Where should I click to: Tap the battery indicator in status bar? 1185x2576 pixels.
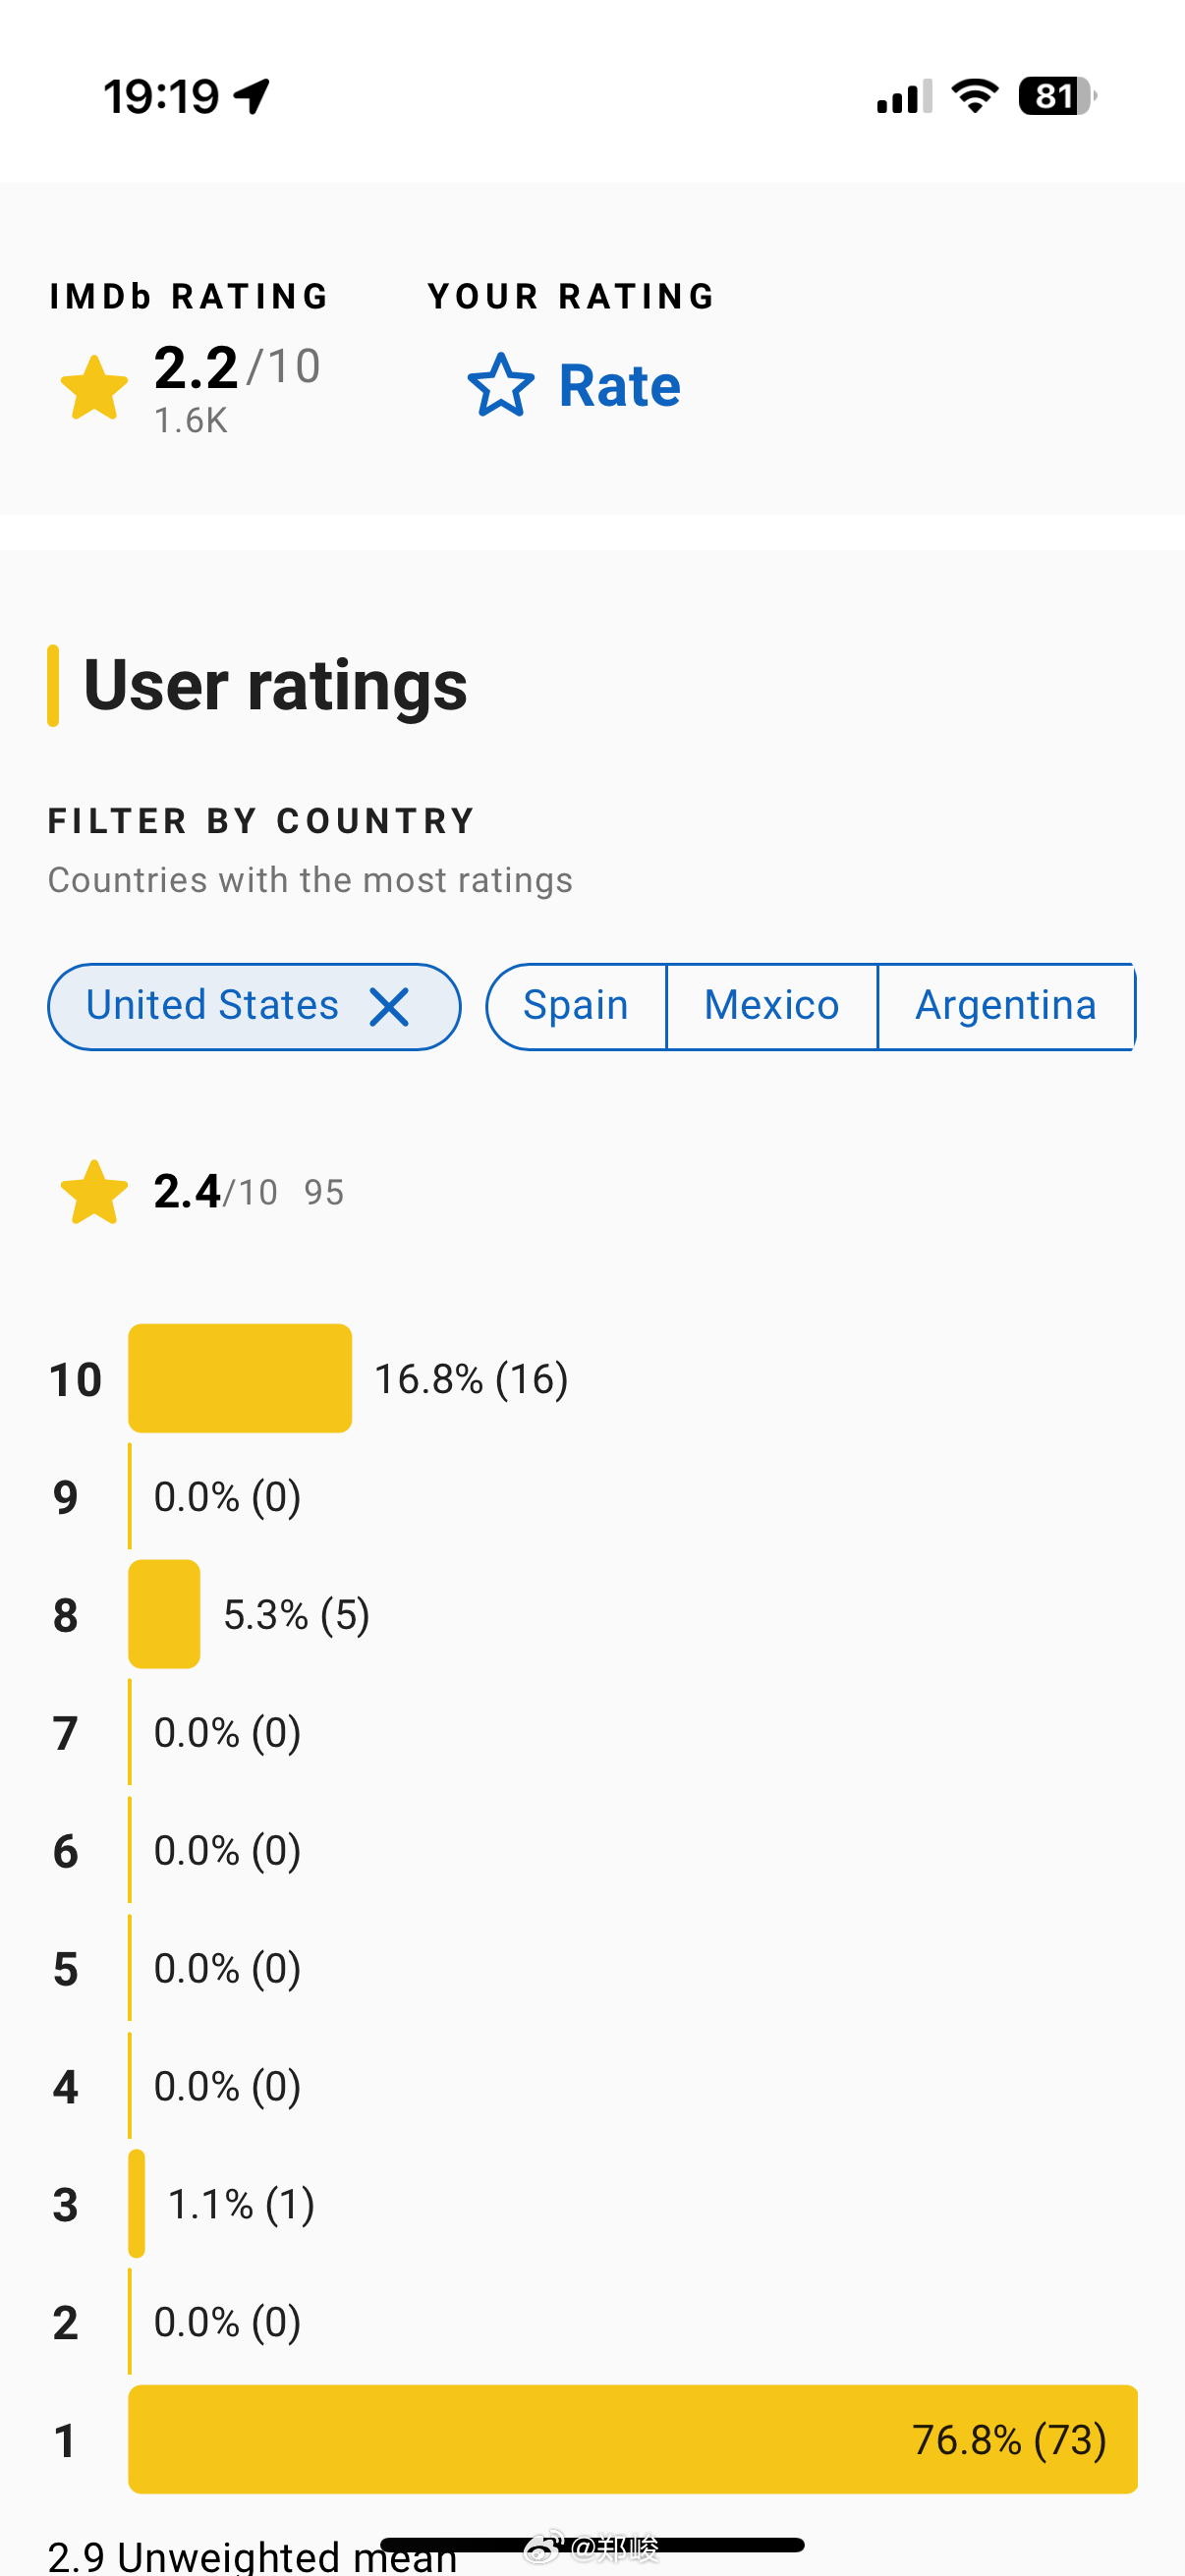point(1057,96)
